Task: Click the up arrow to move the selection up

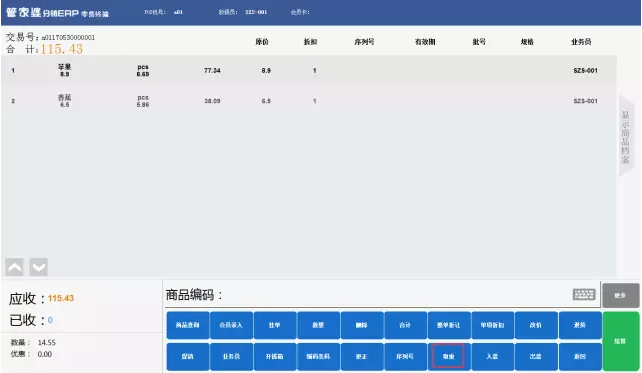Action: coord(15,267)
